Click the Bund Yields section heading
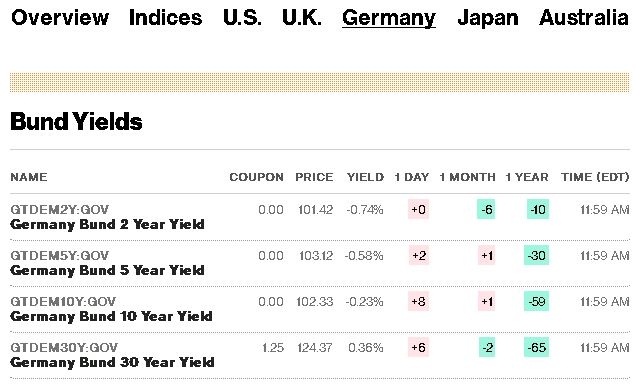This screenshot has width=635, height=386. (x=77, y=122)
